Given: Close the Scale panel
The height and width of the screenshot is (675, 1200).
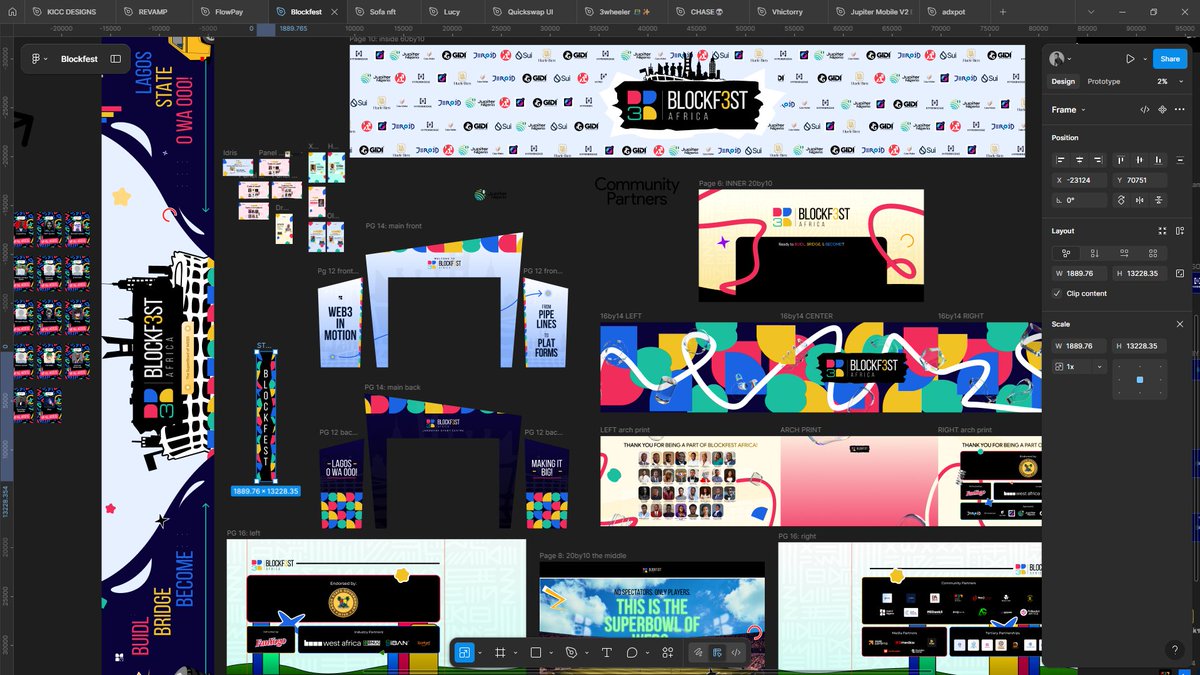Looking at the screenshot, I should click(1180, 324).
